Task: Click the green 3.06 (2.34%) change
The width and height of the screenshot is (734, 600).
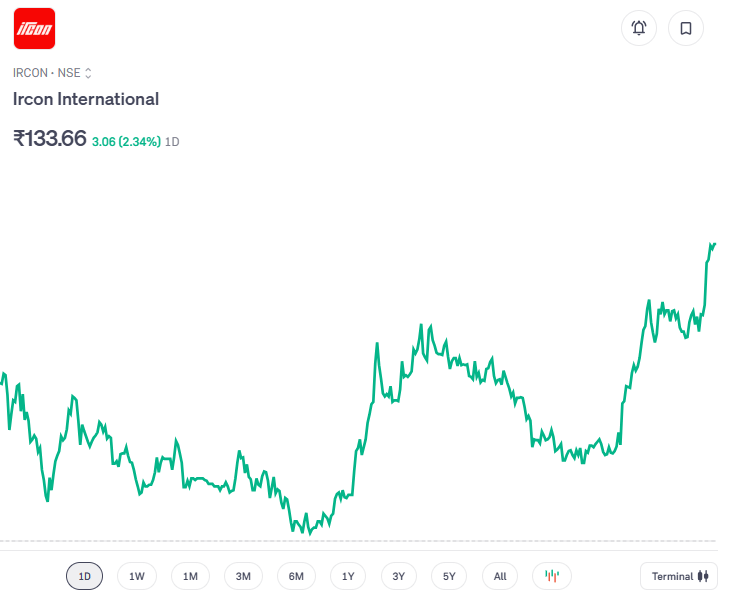Action: tap(126, 142)
